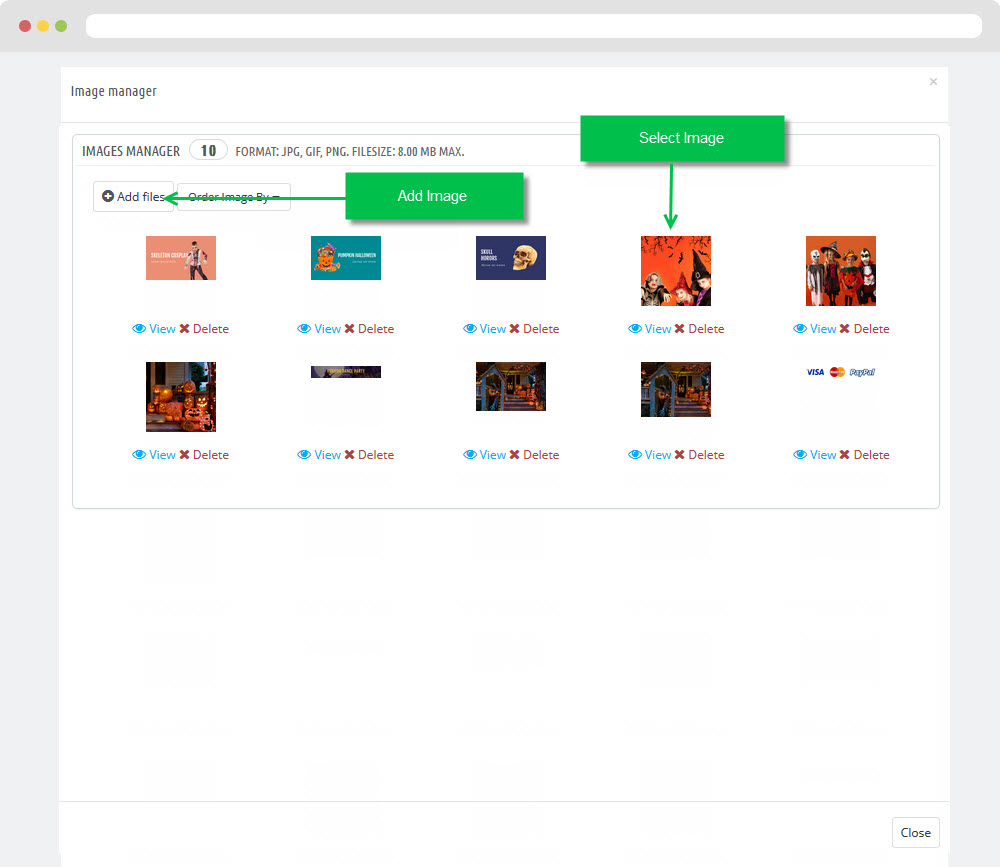View the haunted porch image beside the payment logos
1000x867 pixels.
click(x=649, y=455)
